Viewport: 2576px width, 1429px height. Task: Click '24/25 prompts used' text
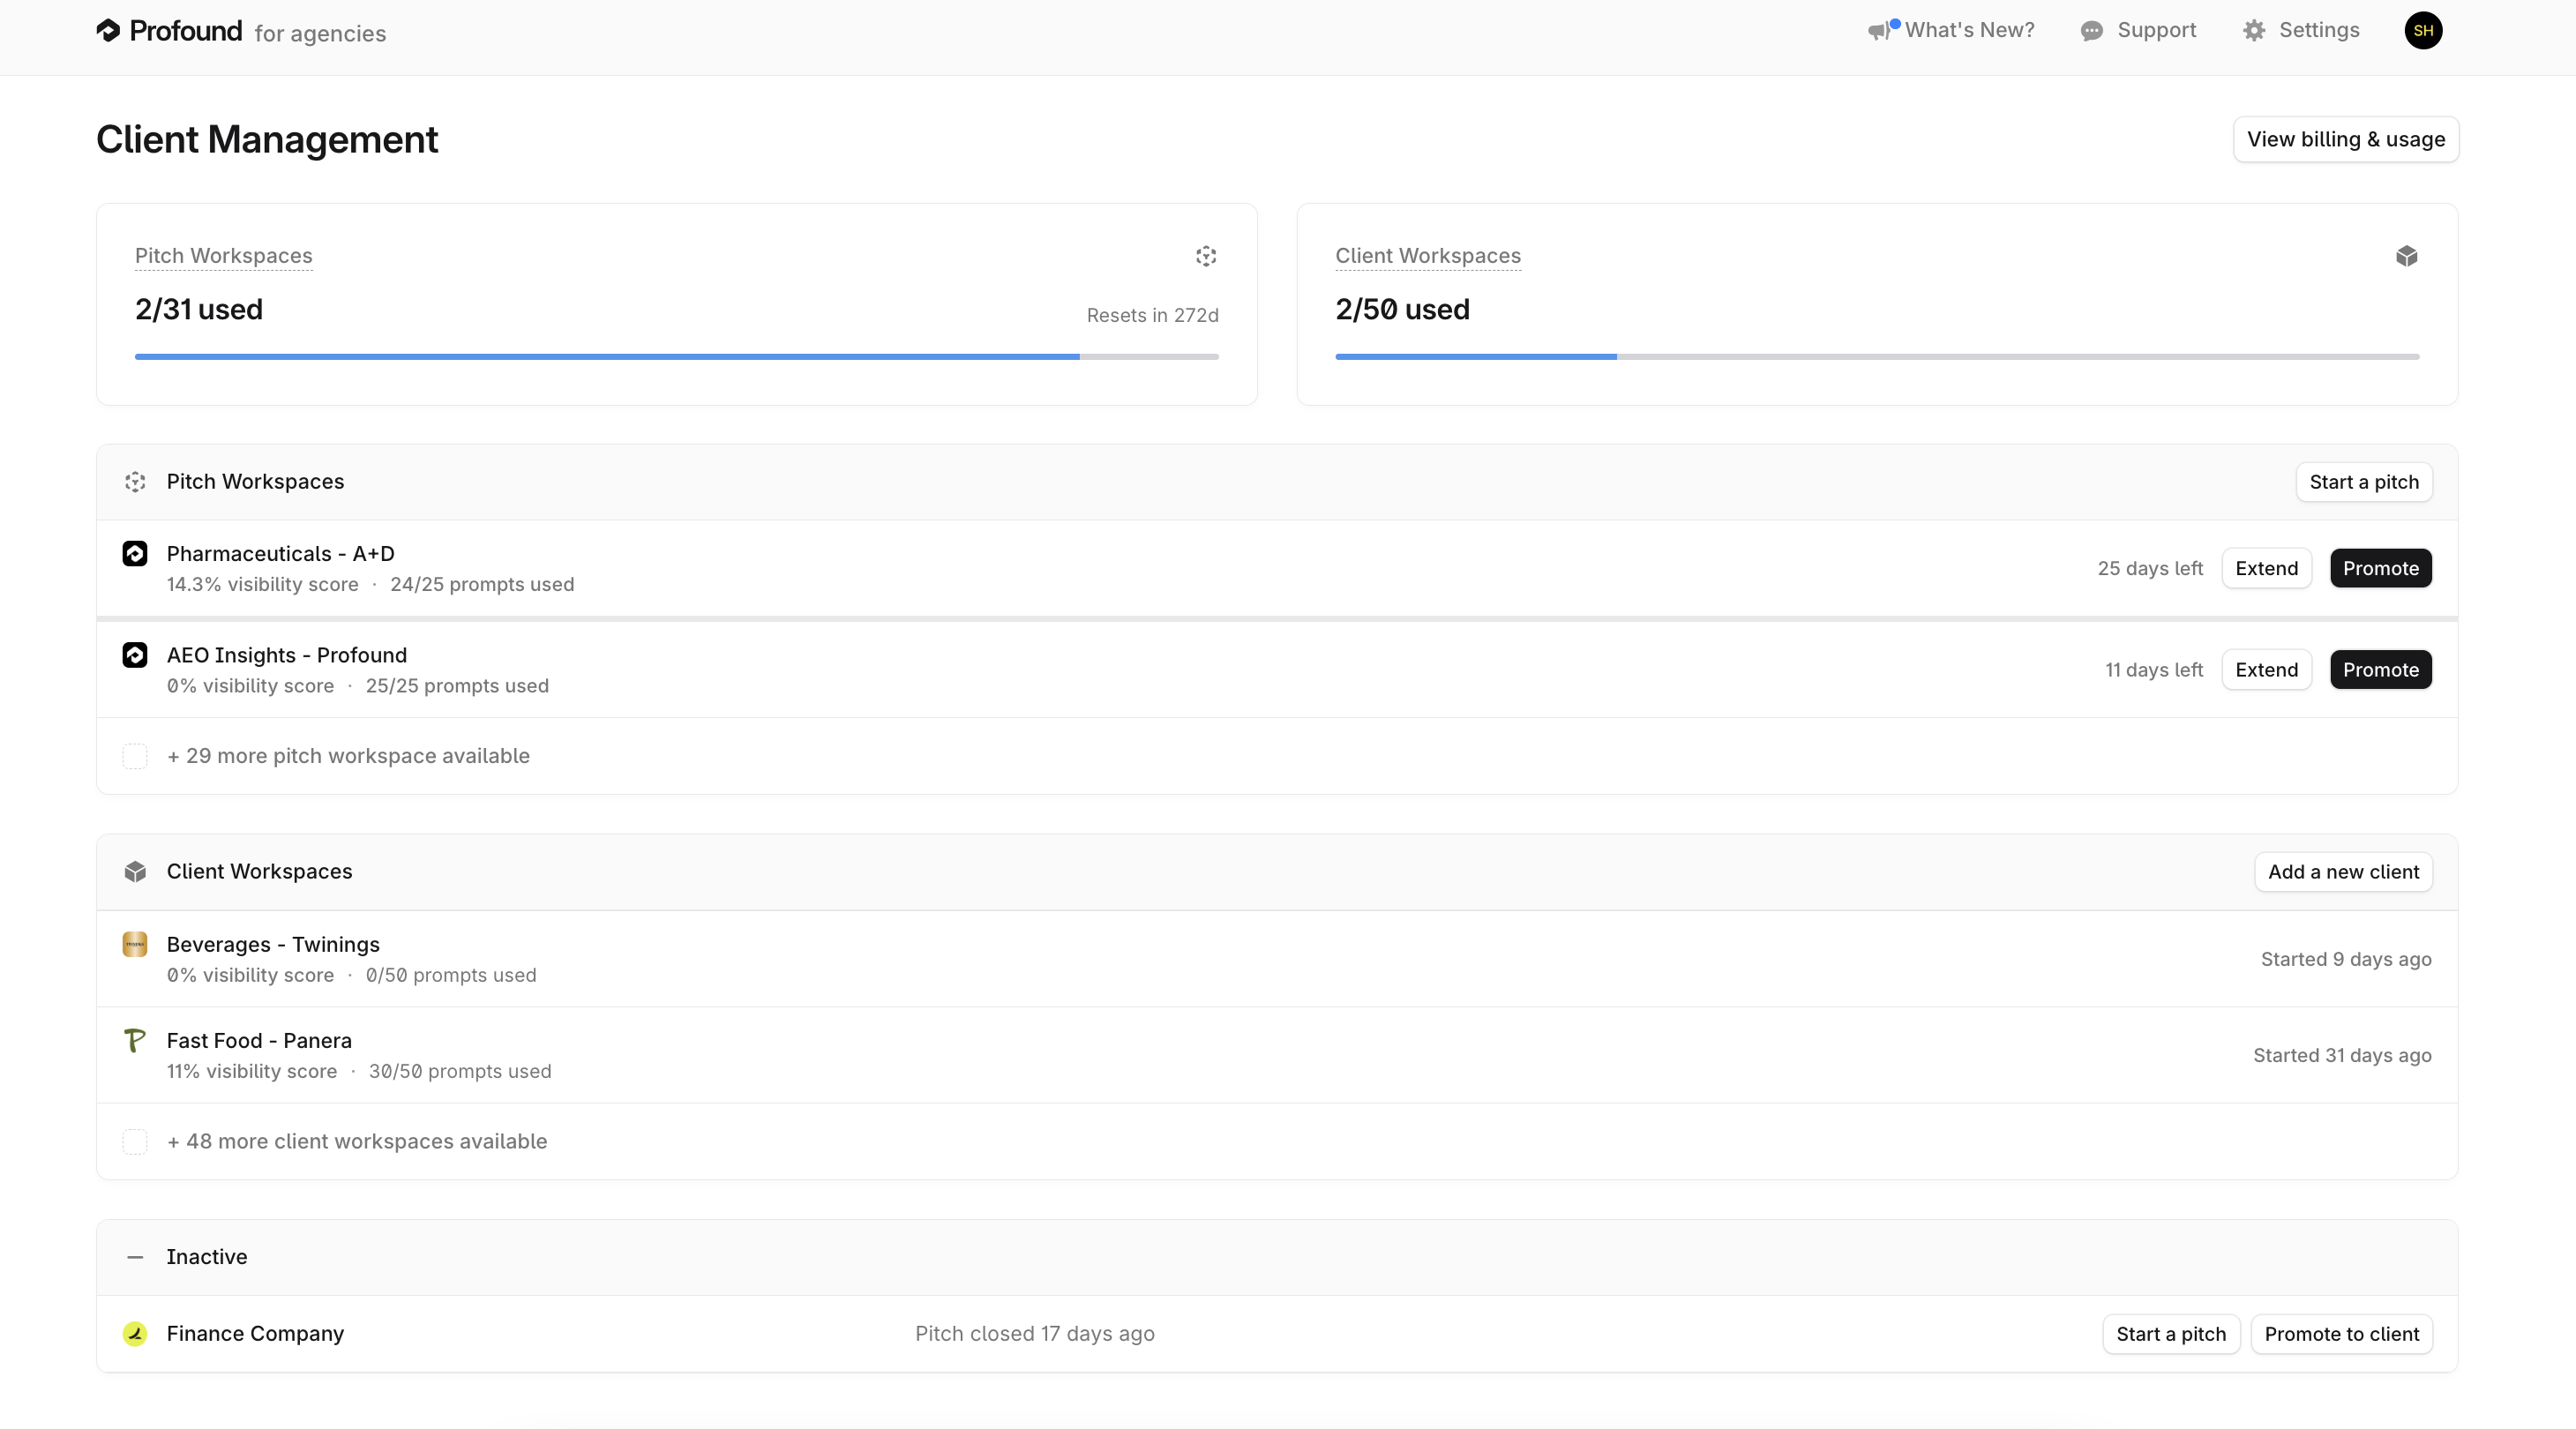[482, 584]
